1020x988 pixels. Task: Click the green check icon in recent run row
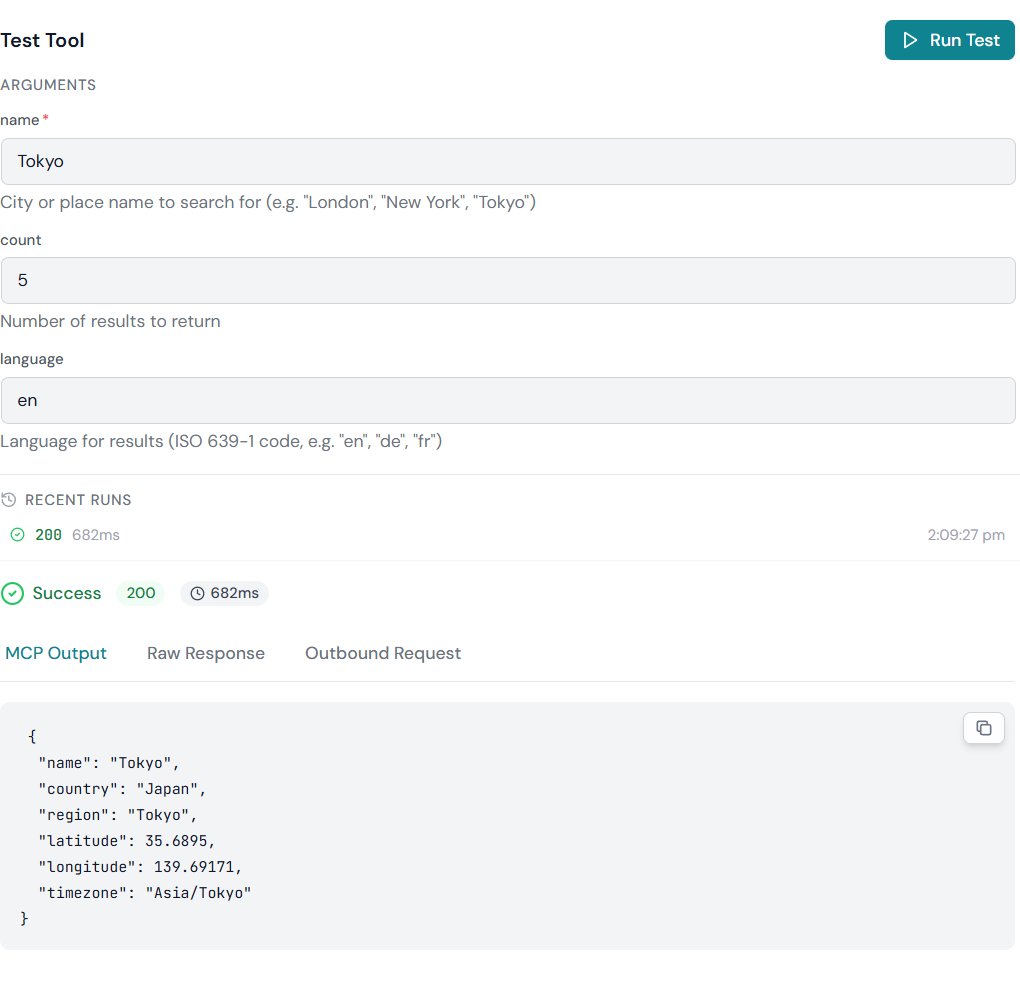[x=18, y=535]
